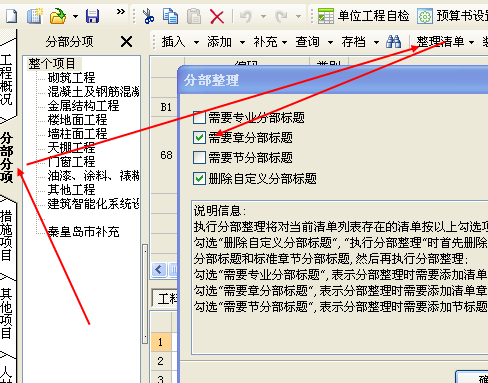The image size is (488, 383).
Task: Click the Open folder icon
Action: click(x=58, y=16)
